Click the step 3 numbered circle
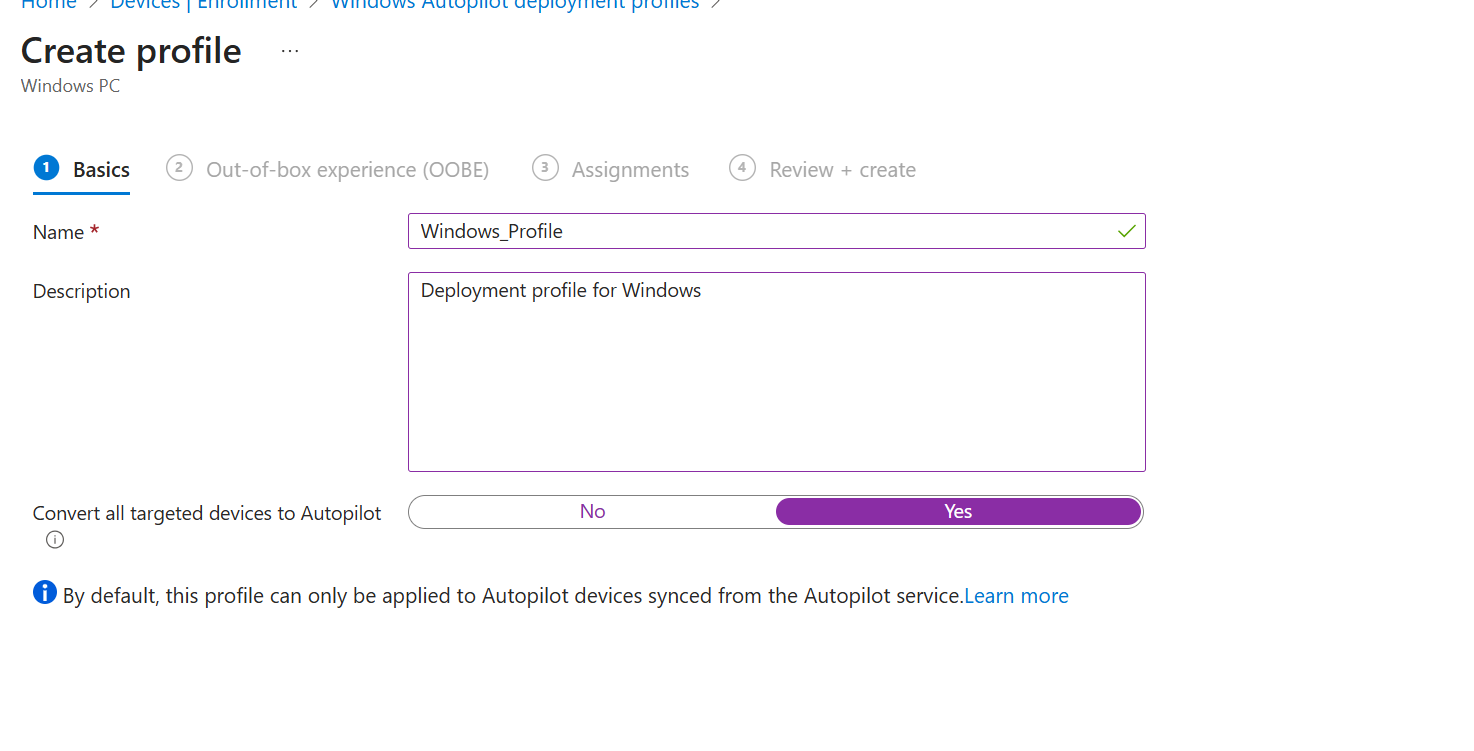Image resolution: width=1474 pixels, height=751 pixels. pos(544,168)
